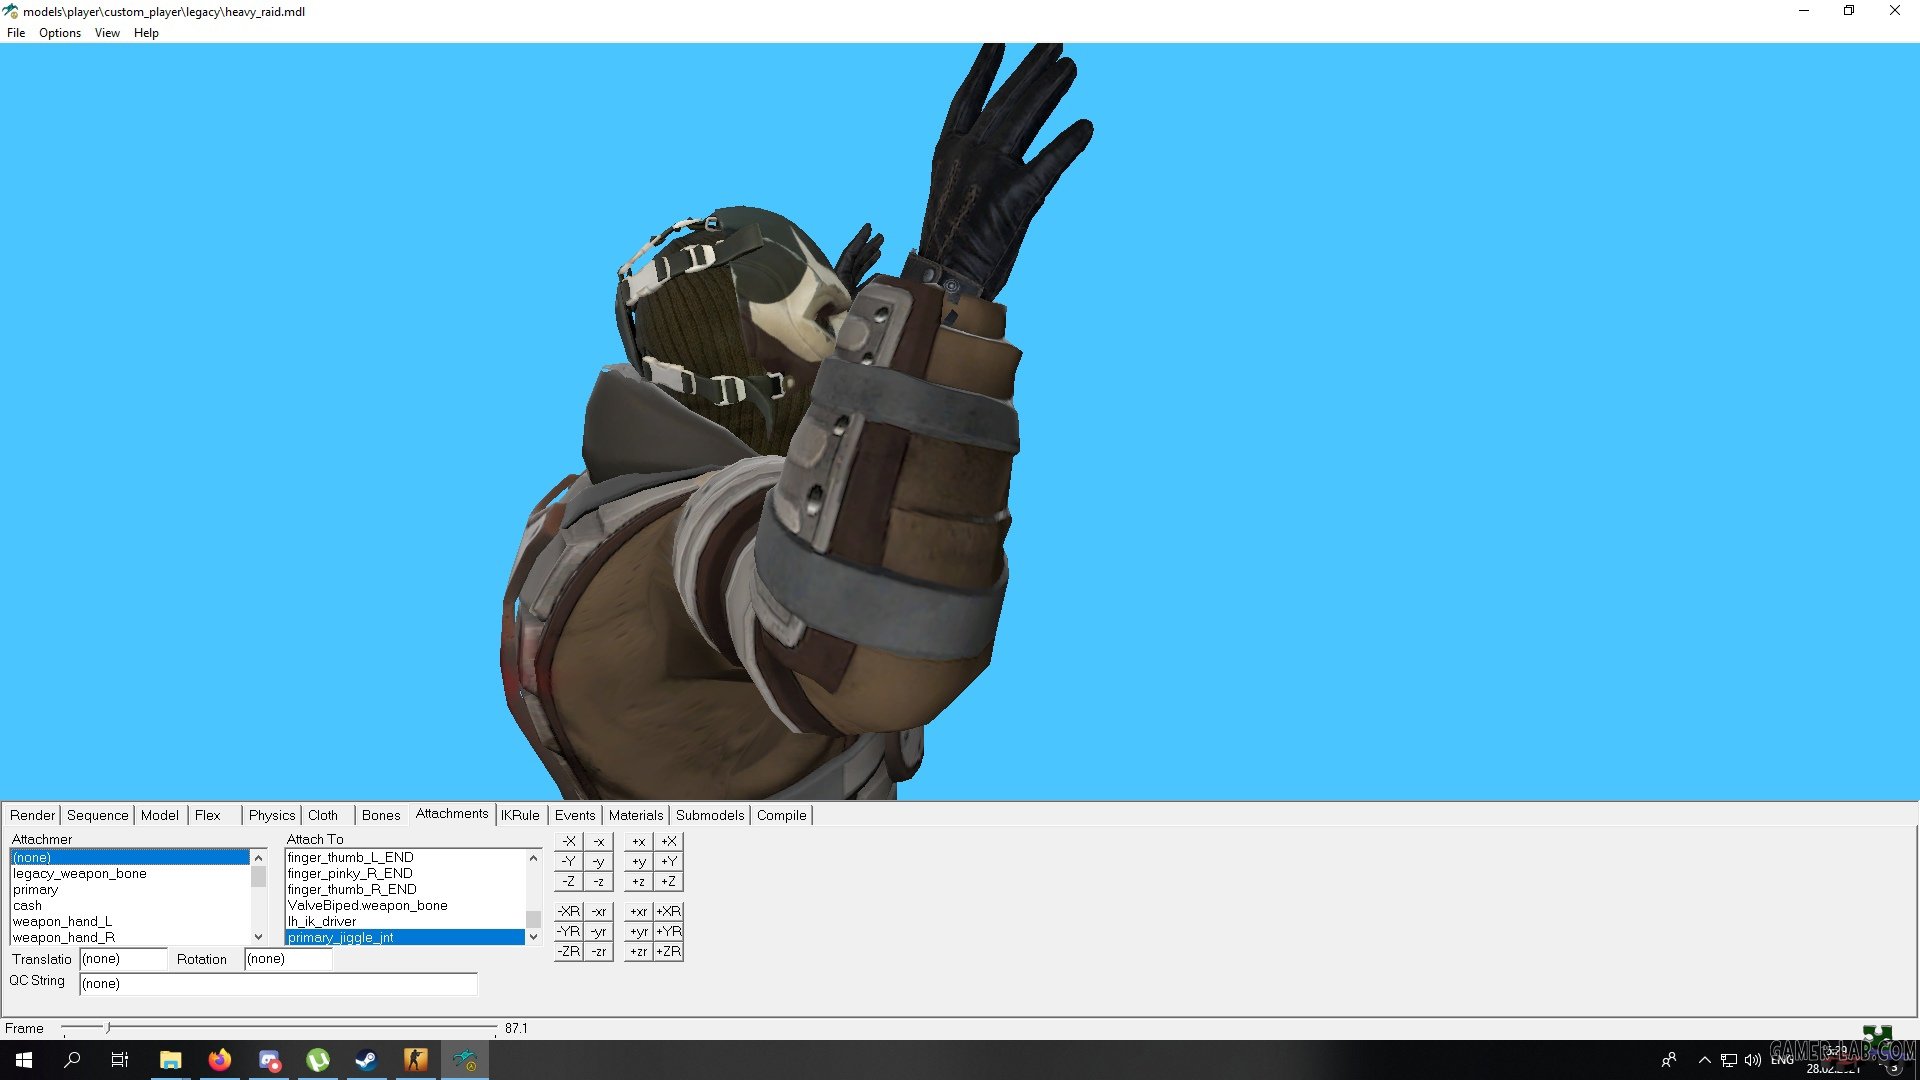Click the uppercase +X translation button
The height and width of the screenshot is (1080, 1920).
669,842
